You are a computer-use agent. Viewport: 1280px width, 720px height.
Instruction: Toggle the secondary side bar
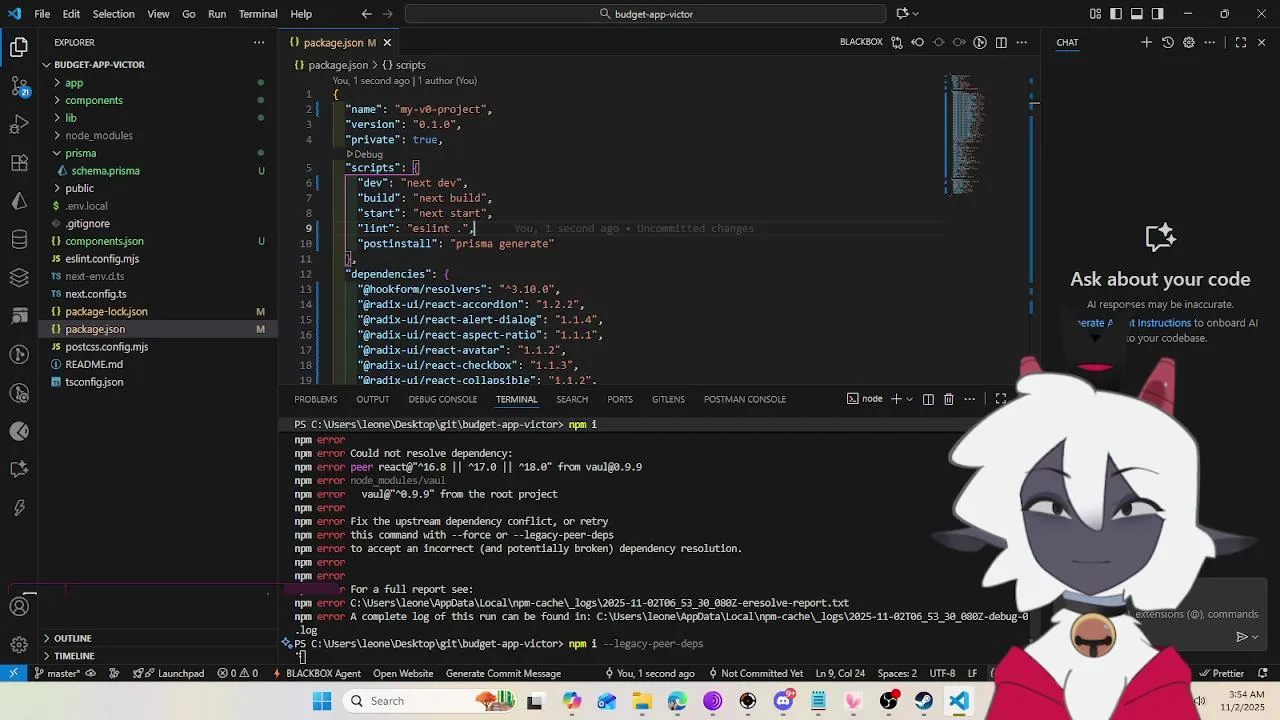click(1158, 14)
